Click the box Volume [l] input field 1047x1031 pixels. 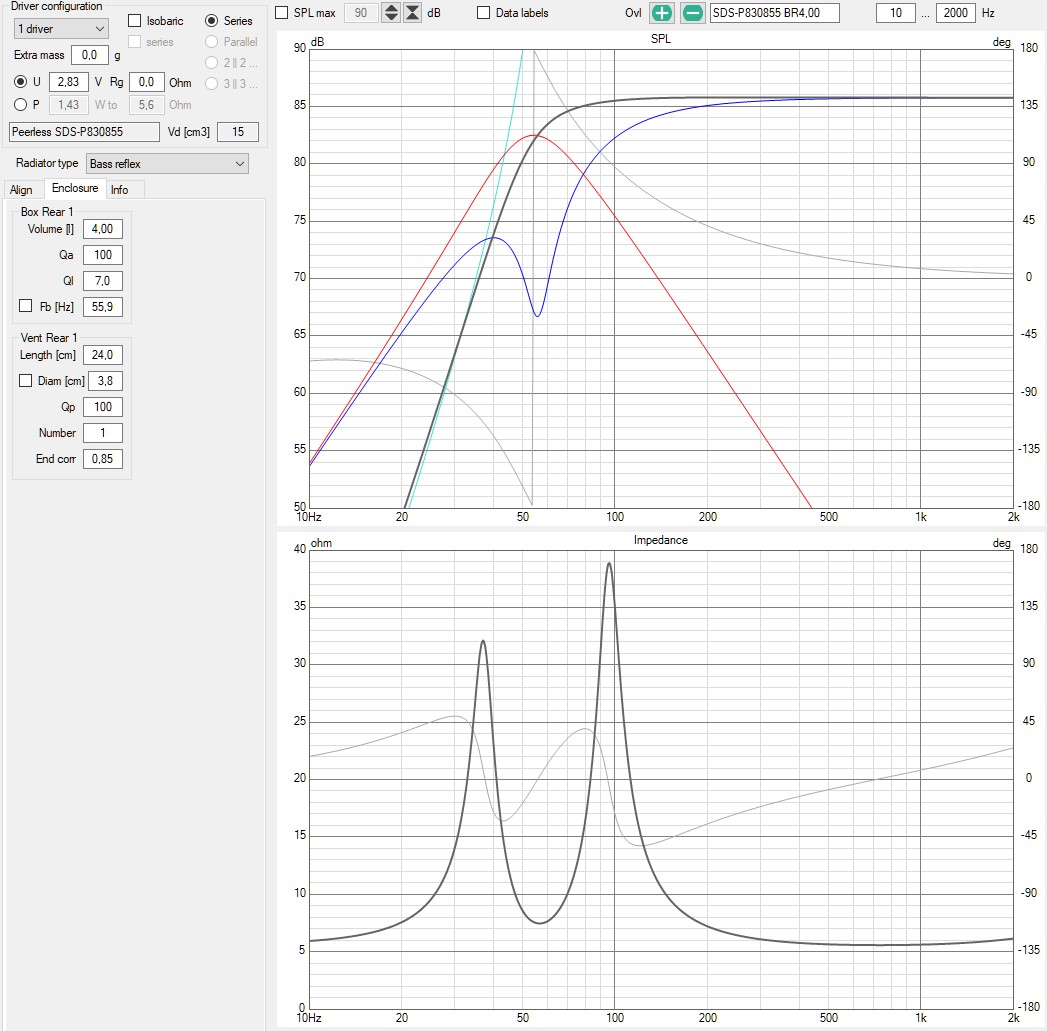(x=103, y=229)
